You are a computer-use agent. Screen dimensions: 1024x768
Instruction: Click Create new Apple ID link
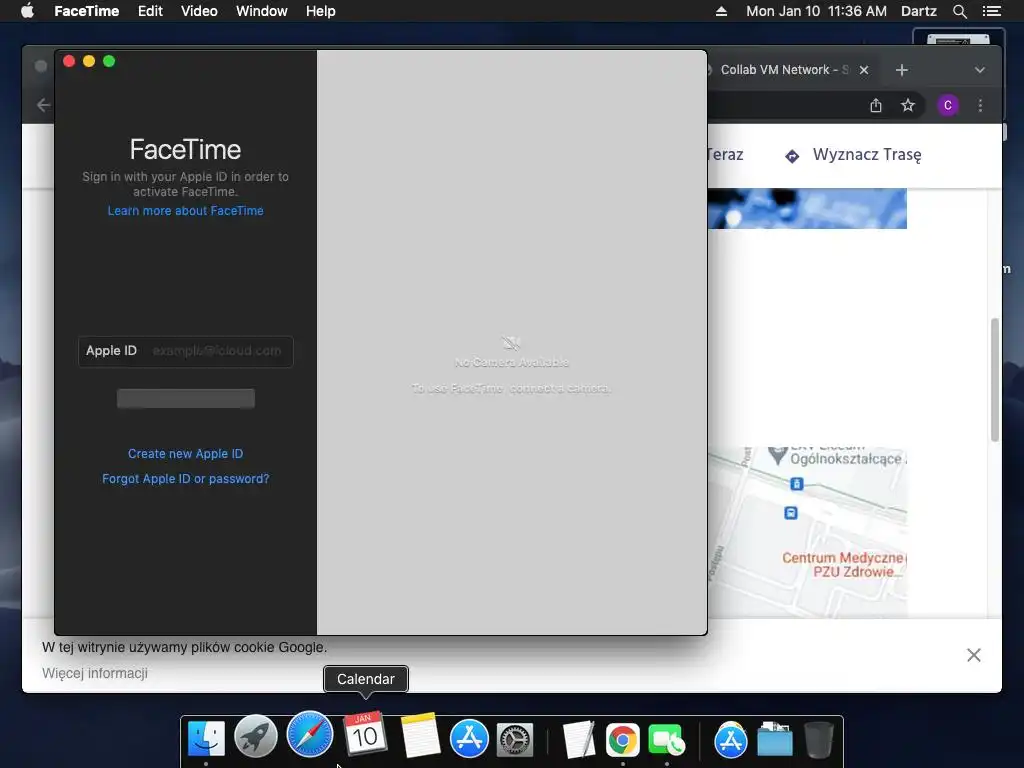pyautogui.click(x=185, y=454)
